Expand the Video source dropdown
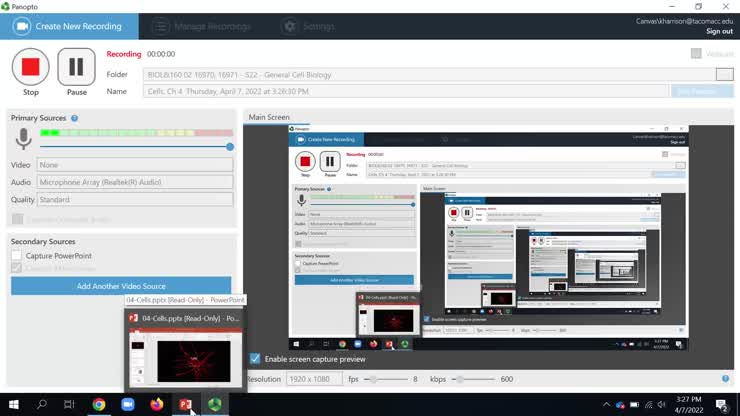The height and width of the screenshot is (416, 740). [135, 165]
